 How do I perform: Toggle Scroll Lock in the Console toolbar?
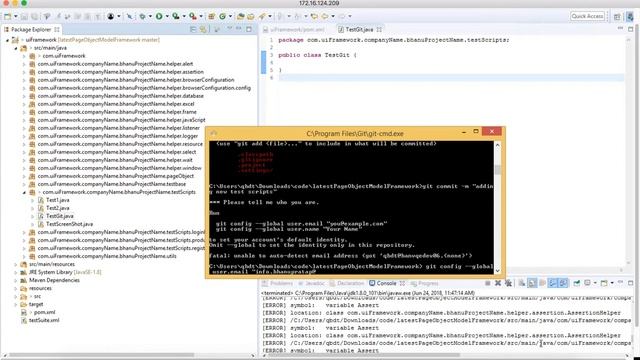pyautogui.click(x=532, y=283)
